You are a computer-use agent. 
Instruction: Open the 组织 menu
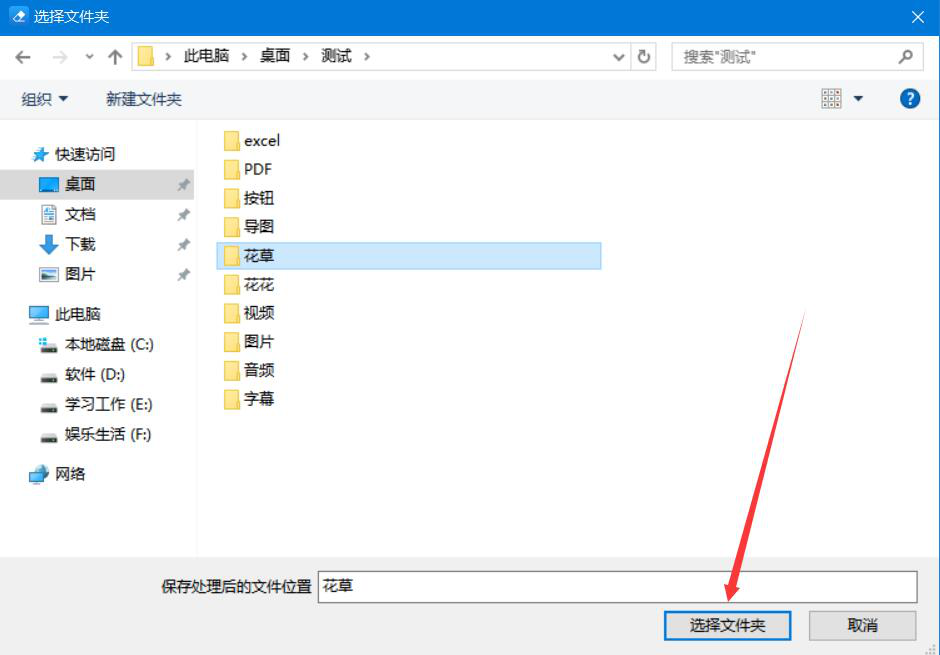pyautogui.click(x=44, y=99)
